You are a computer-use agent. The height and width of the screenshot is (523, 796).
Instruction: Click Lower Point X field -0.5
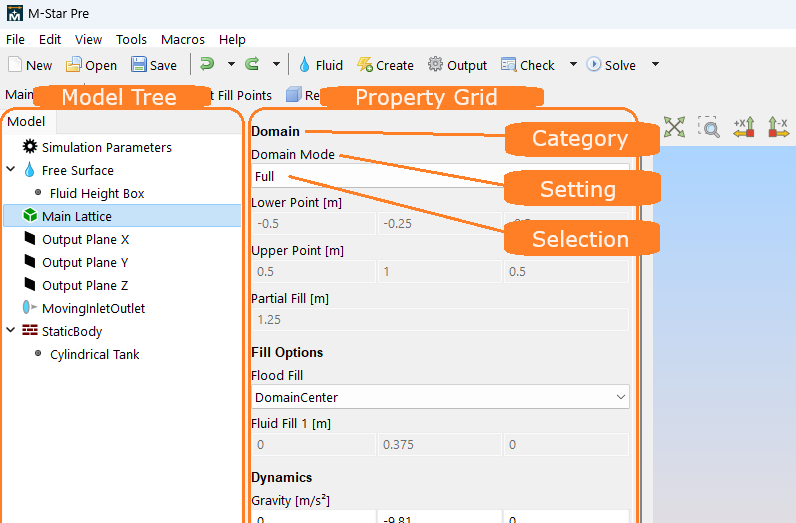[314, 223]
